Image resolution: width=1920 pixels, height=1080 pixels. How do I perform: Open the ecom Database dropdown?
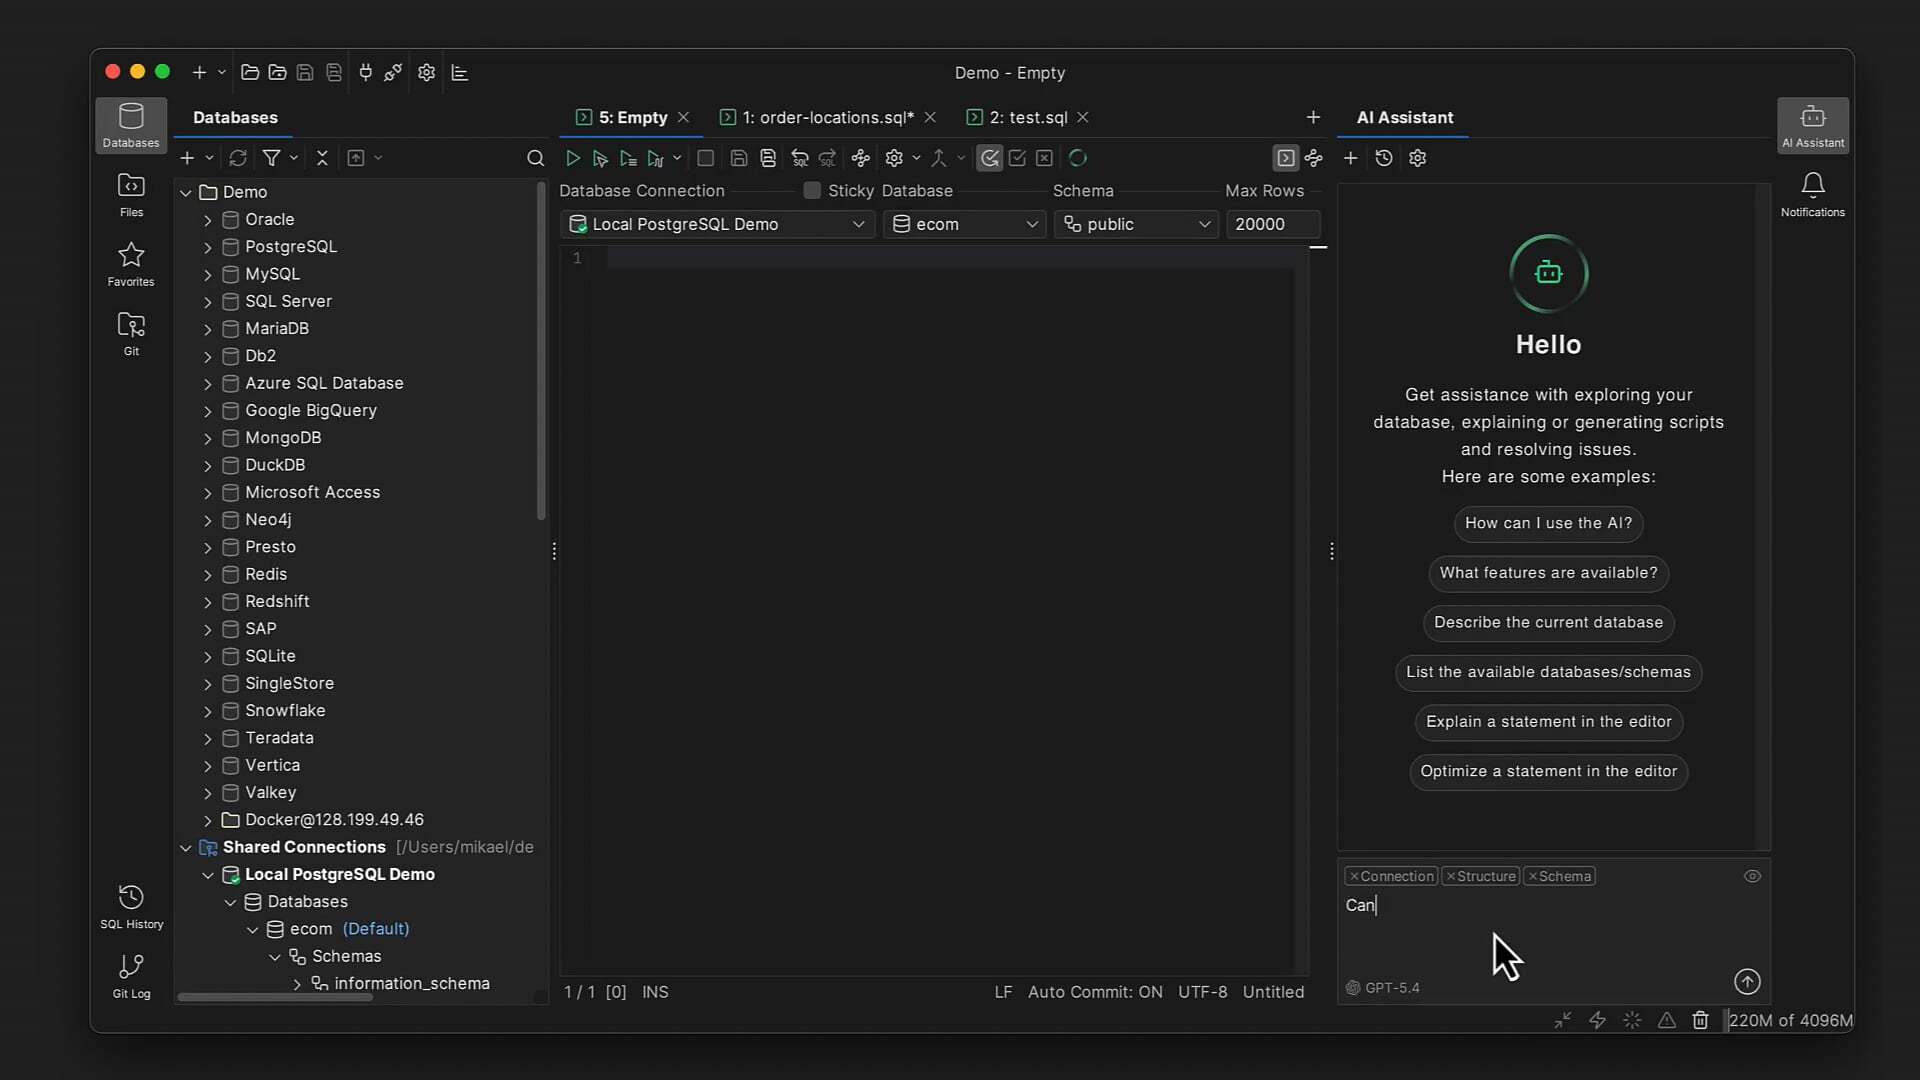coord(964,224)
